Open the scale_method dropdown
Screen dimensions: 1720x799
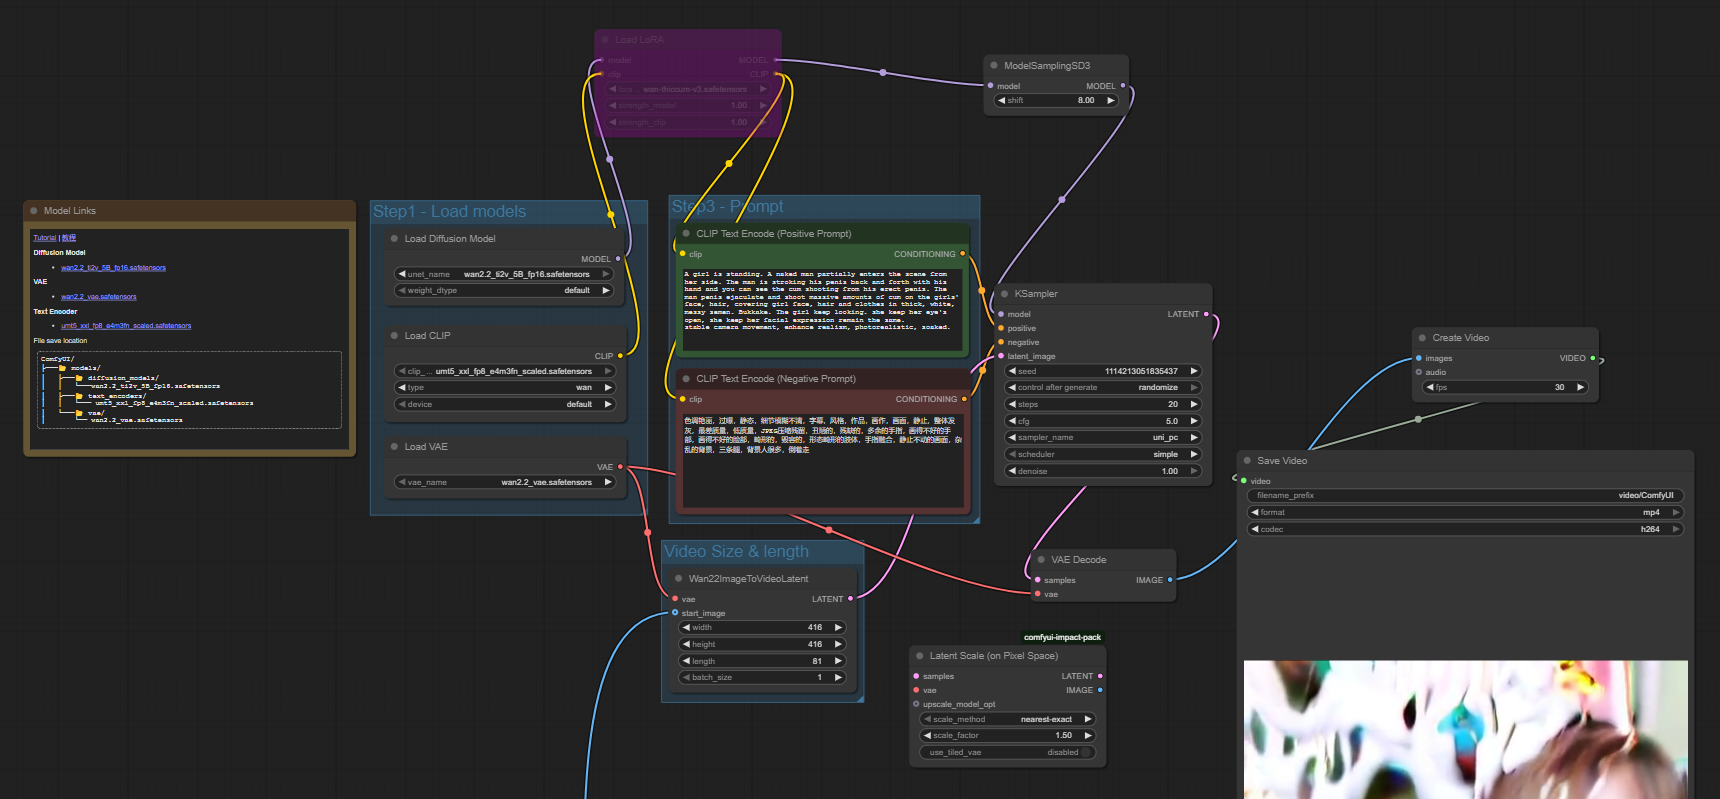tap(1007, 719)
